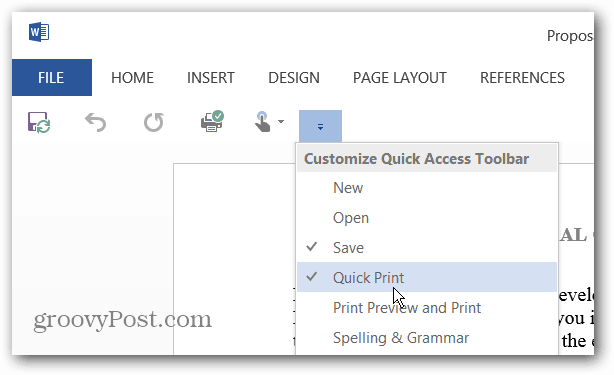This screenshot has height=375, width=614.
Task: Switch to the INSERT ribbon tab
Action: click(x=211, y=78)
